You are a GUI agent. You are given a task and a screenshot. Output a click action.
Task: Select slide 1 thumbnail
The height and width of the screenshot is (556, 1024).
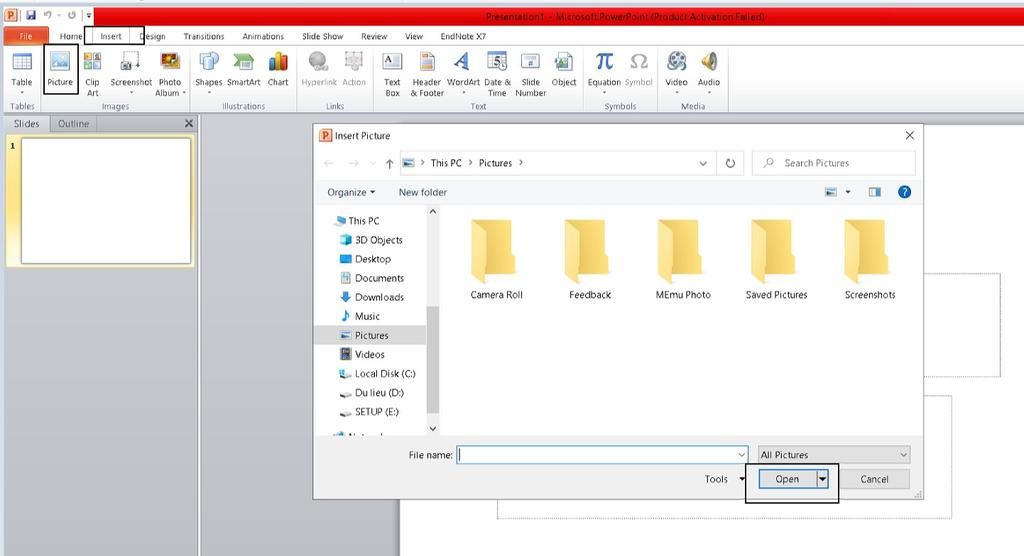click(x=106, y=201)
